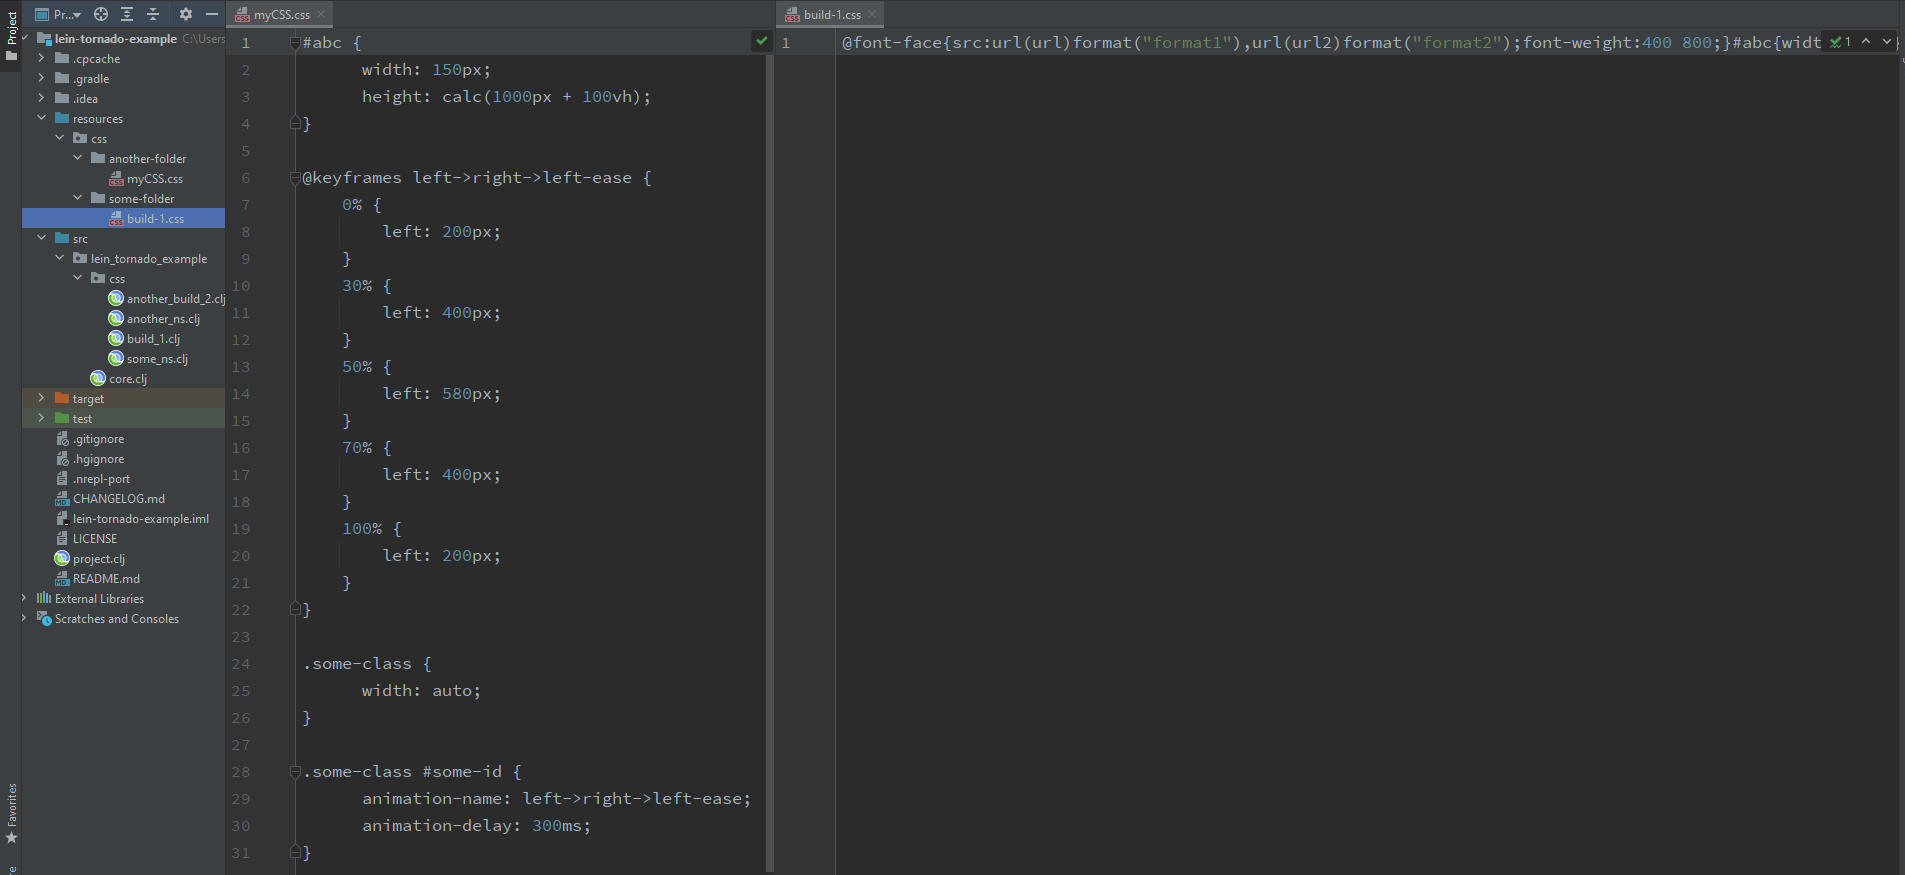Click the left editor vertical scrollbar
Image resolution: width=1905 pixels, height=875 pixels.
click(x=769, y=450)
